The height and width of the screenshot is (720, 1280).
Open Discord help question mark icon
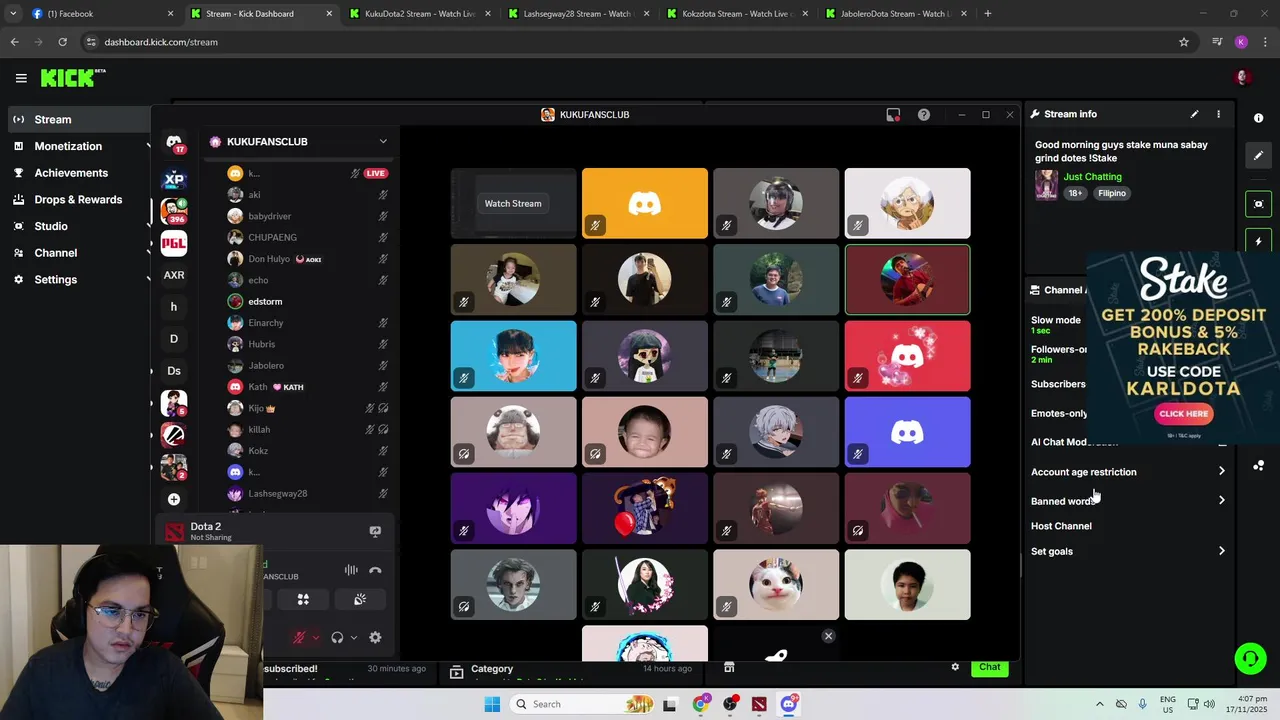click(x=924, y=115)
